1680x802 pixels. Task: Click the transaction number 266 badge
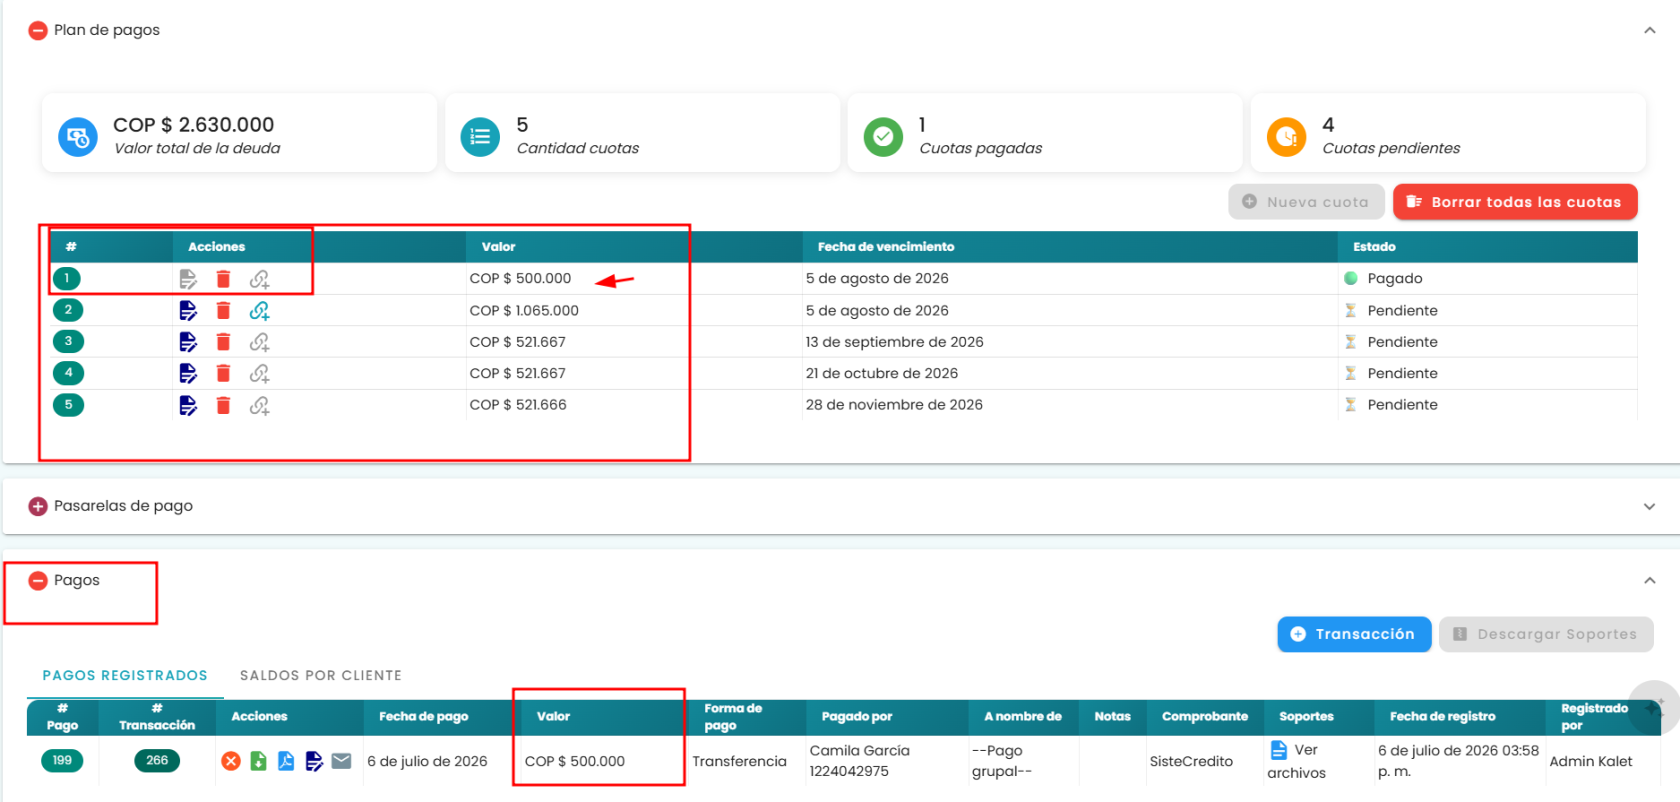click(x=157, y=761)
